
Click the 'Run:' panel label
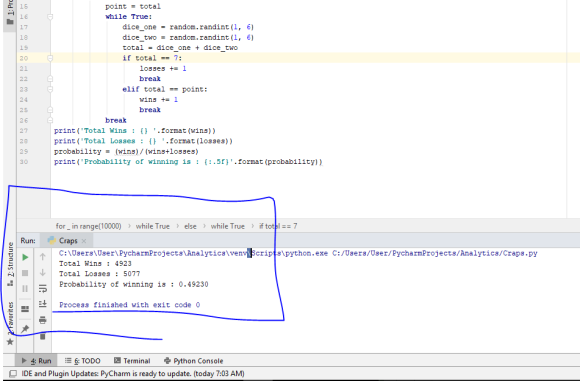tap(28, 241)
